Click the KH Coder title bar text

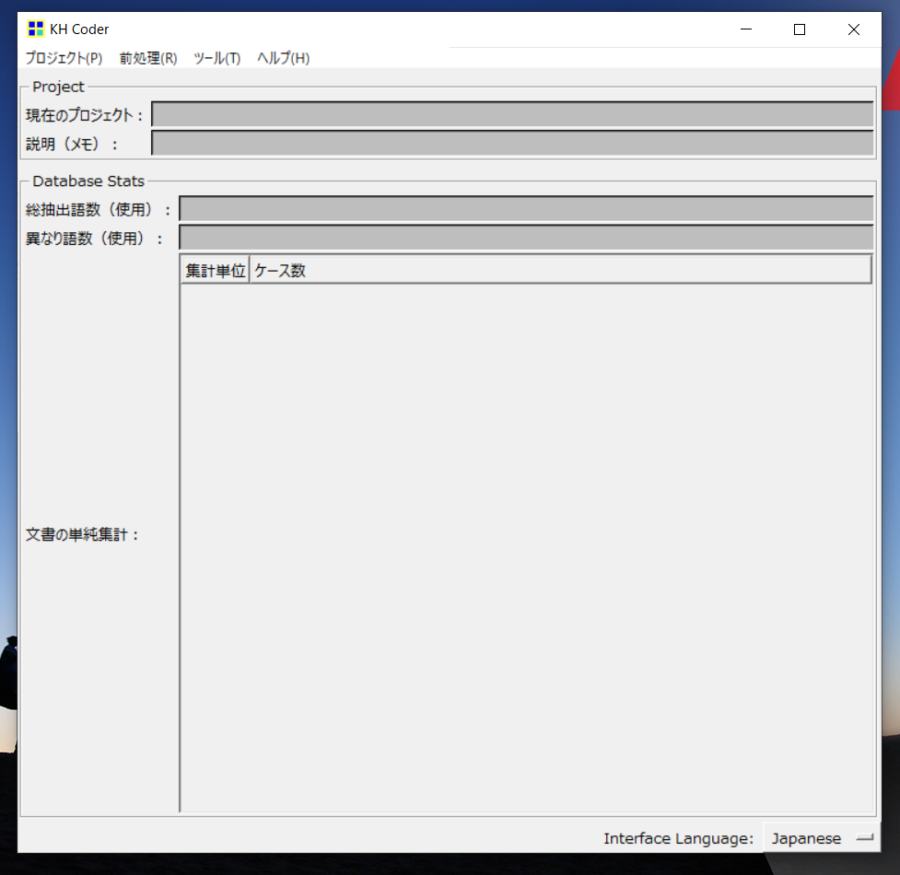(78, 28)
